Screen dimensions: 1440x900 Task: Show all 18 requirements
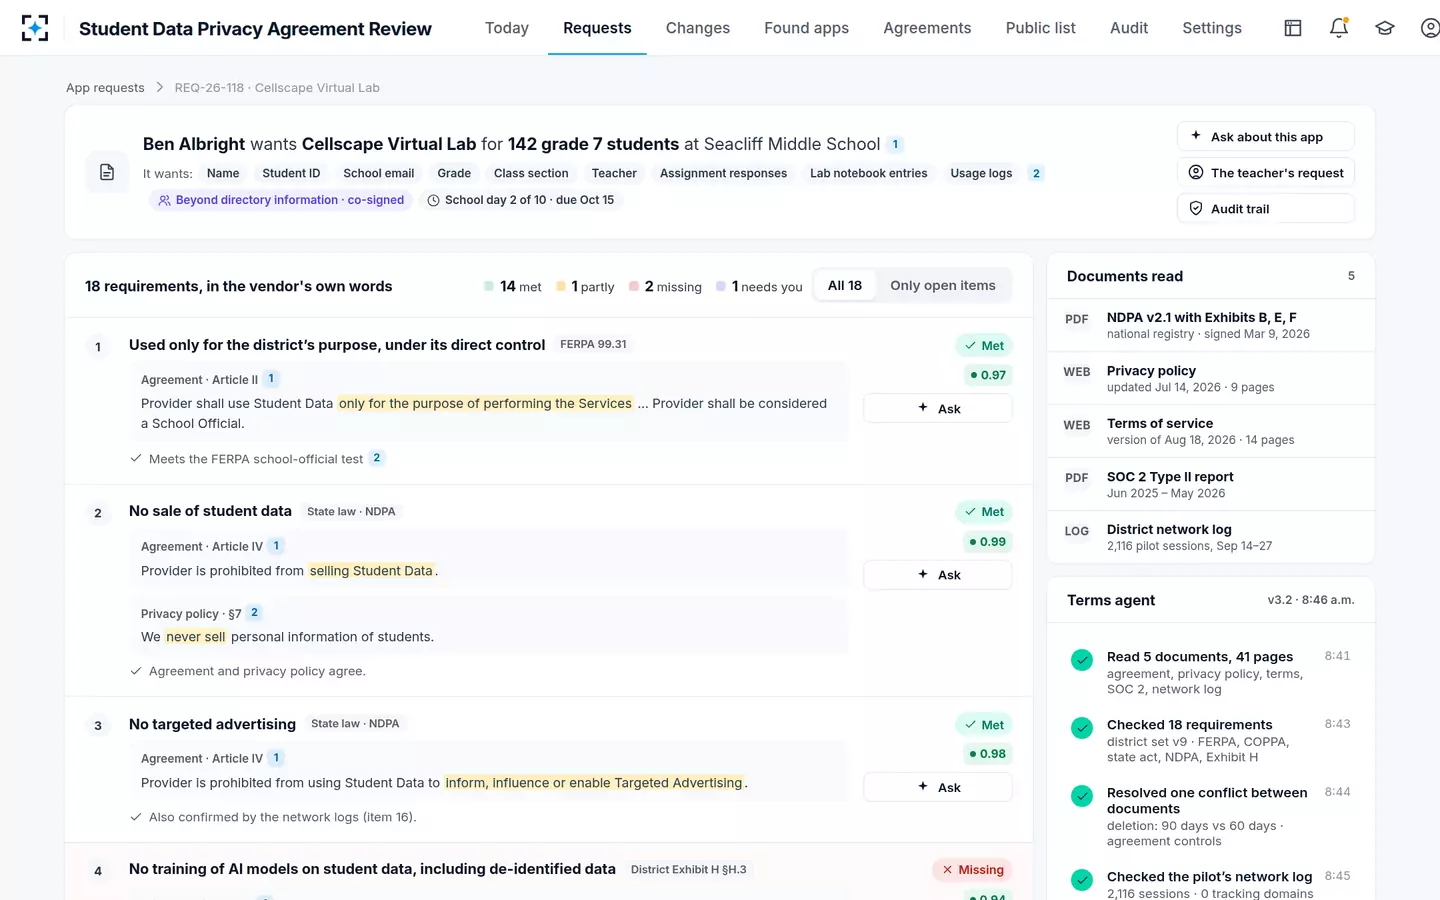tap(845, 286)
